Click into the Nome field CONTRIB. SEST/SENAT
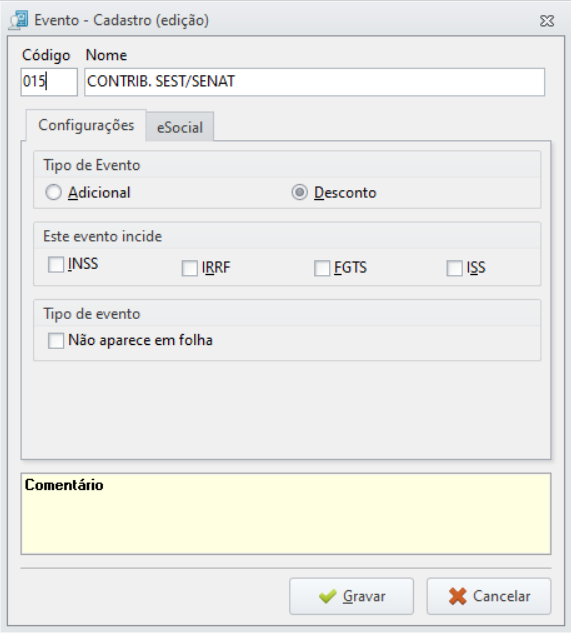Screen dimensions: 571x633 pos(315,82)
